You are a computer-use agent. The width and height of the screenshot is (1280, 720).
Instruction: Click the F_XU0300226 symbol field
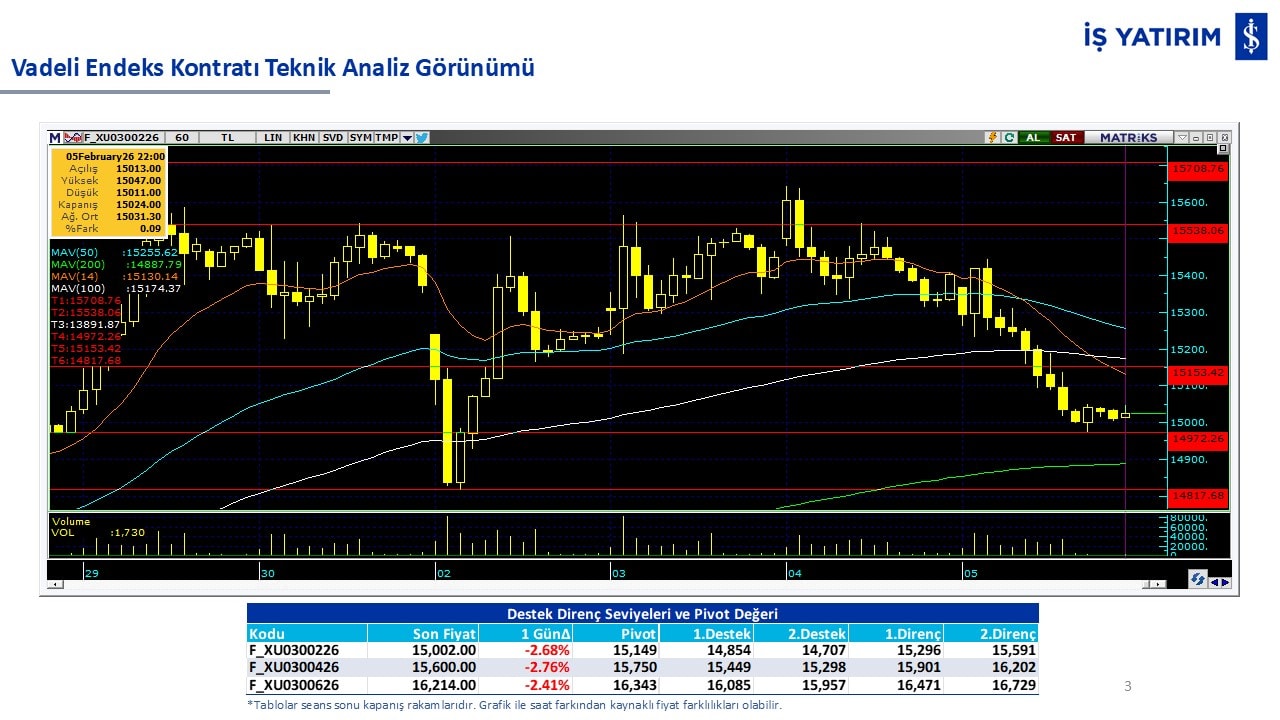tap(121, 138)
